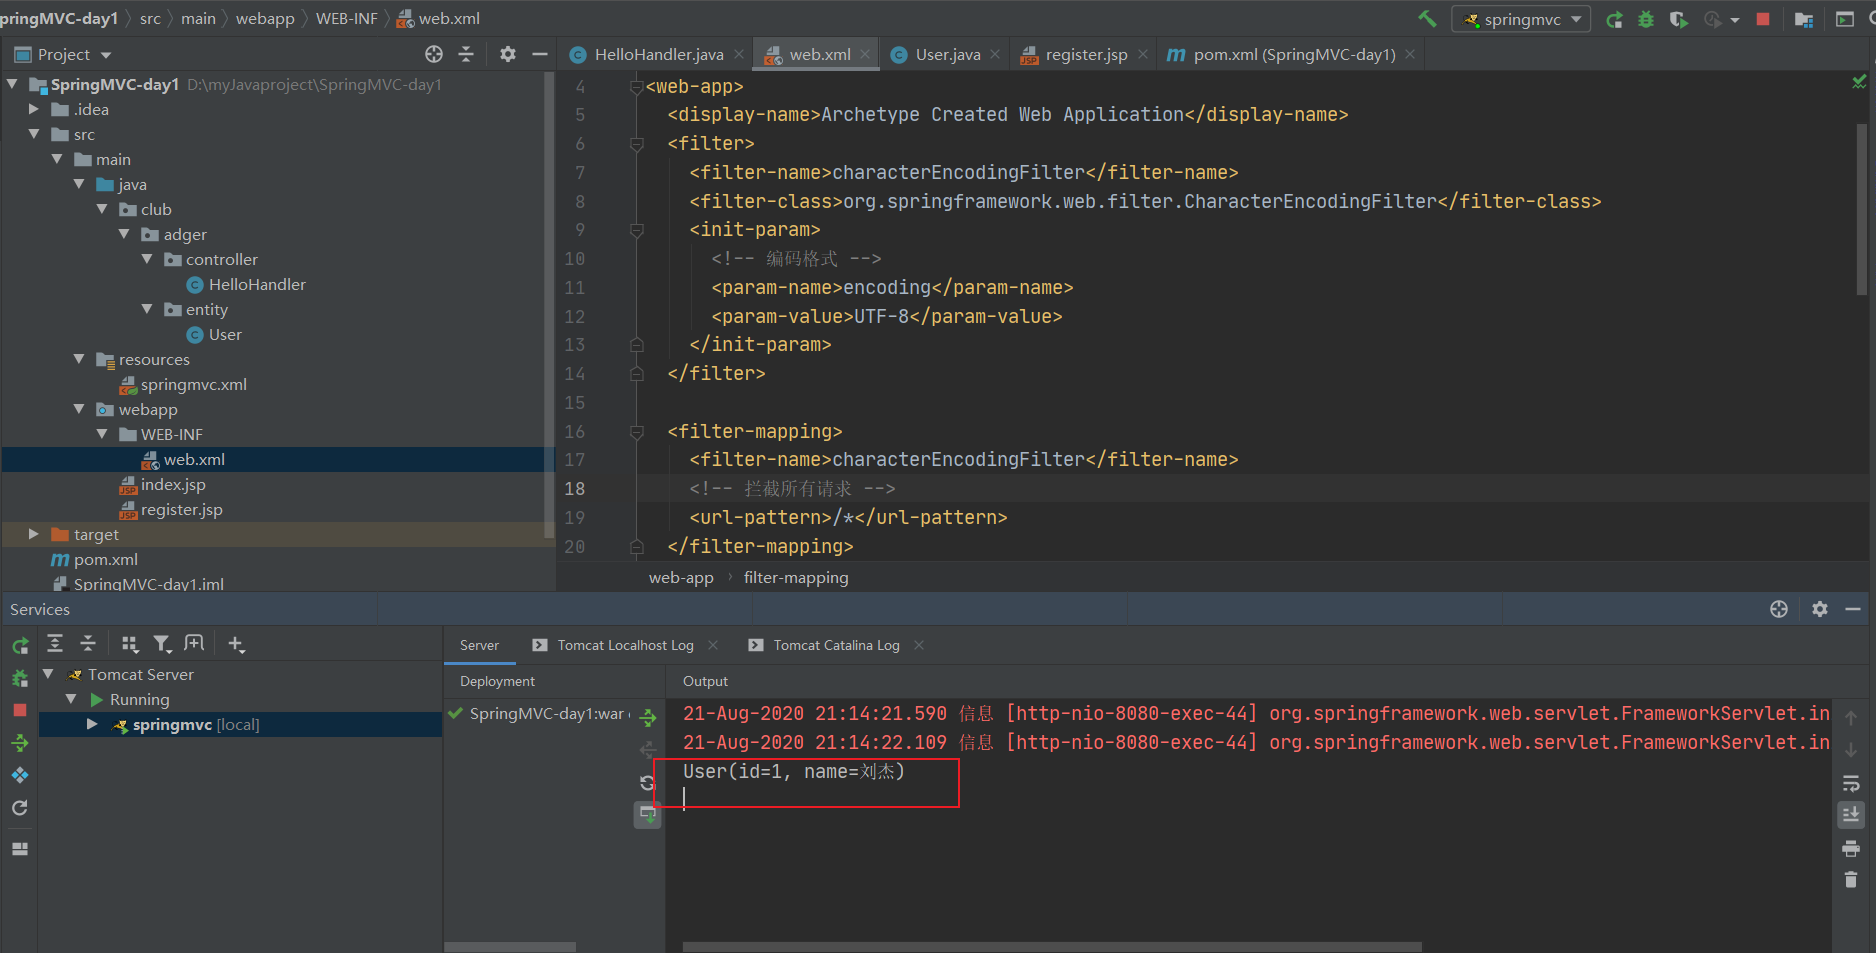
Task: Start debugging with the green bug icon
Action: [x=1646, y=19]
